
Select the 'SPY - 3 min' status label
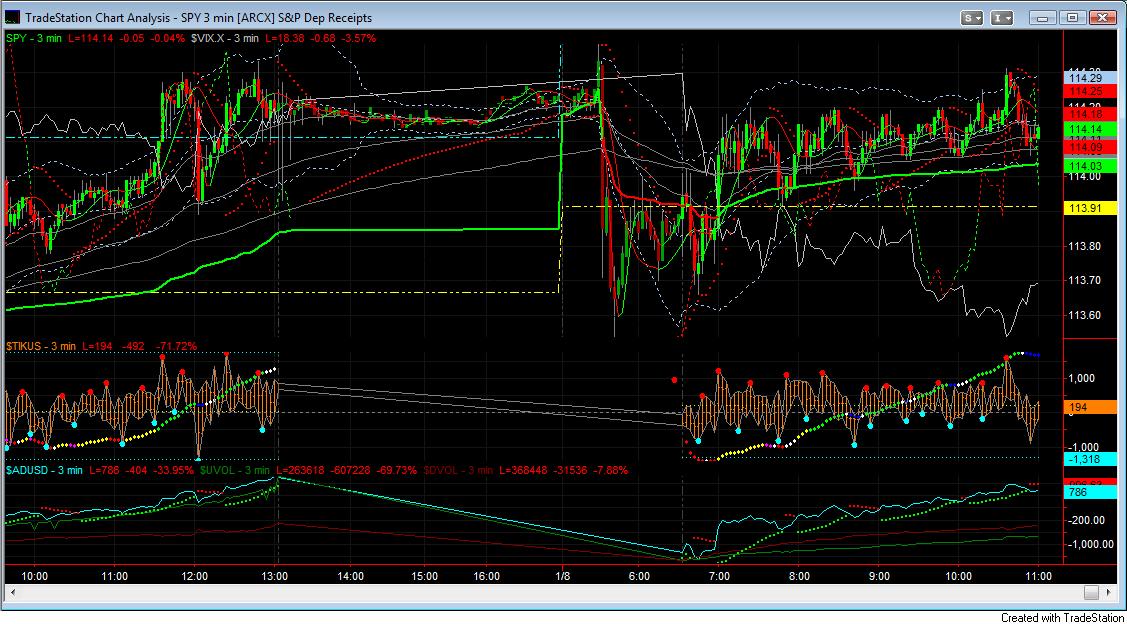click(x=36, y=38)
